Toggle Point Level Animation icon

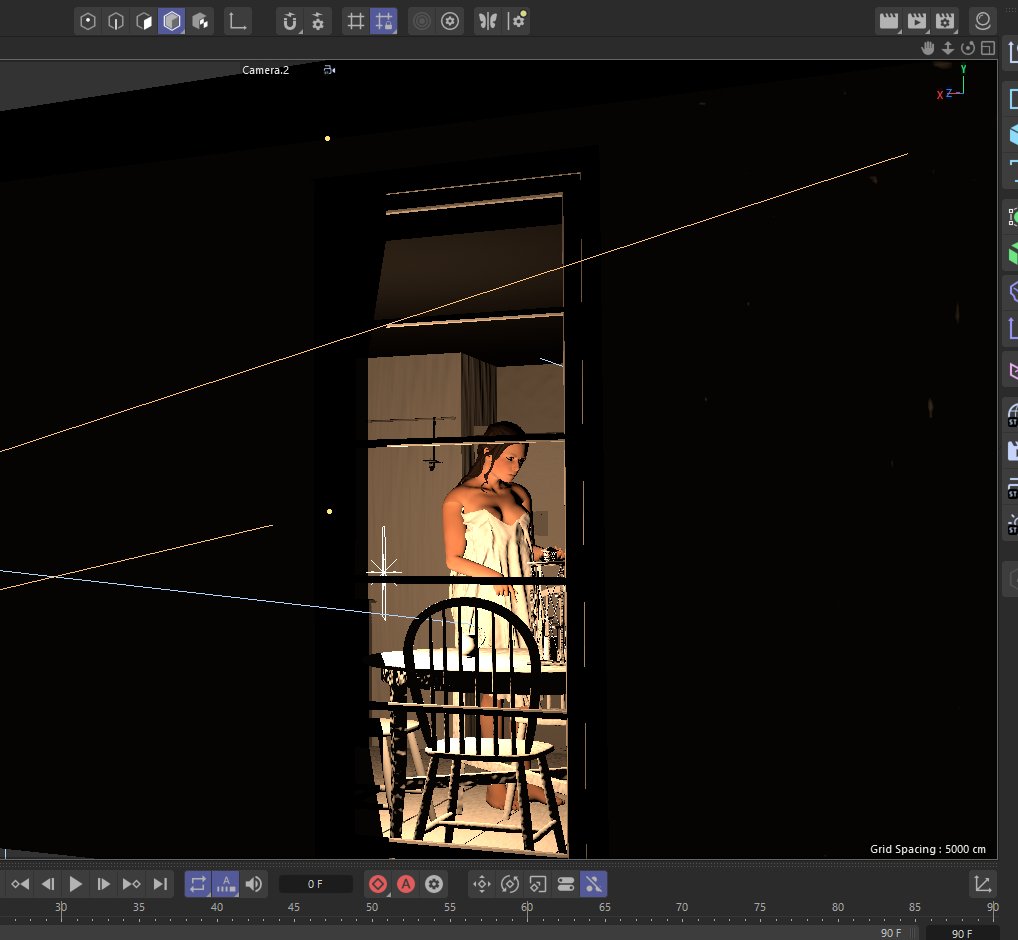(593, 884)
